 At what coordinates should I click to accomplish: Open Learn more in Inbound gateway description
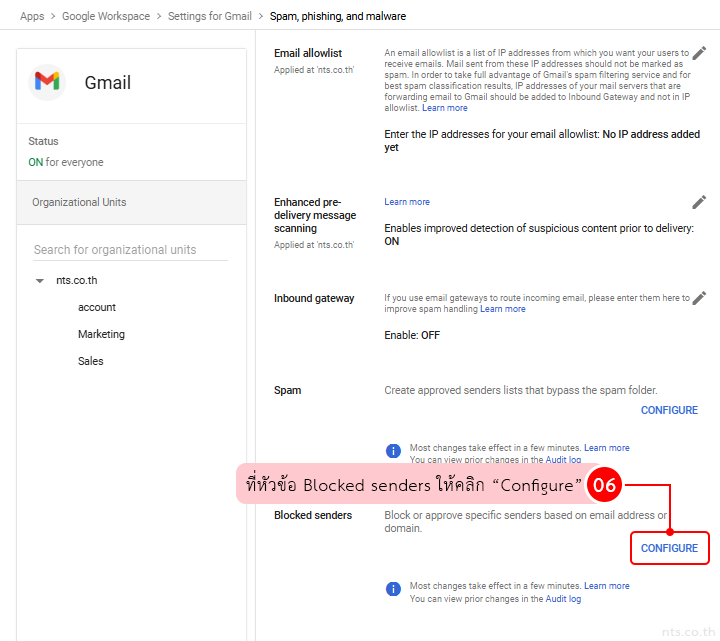[x=503, y=309]
